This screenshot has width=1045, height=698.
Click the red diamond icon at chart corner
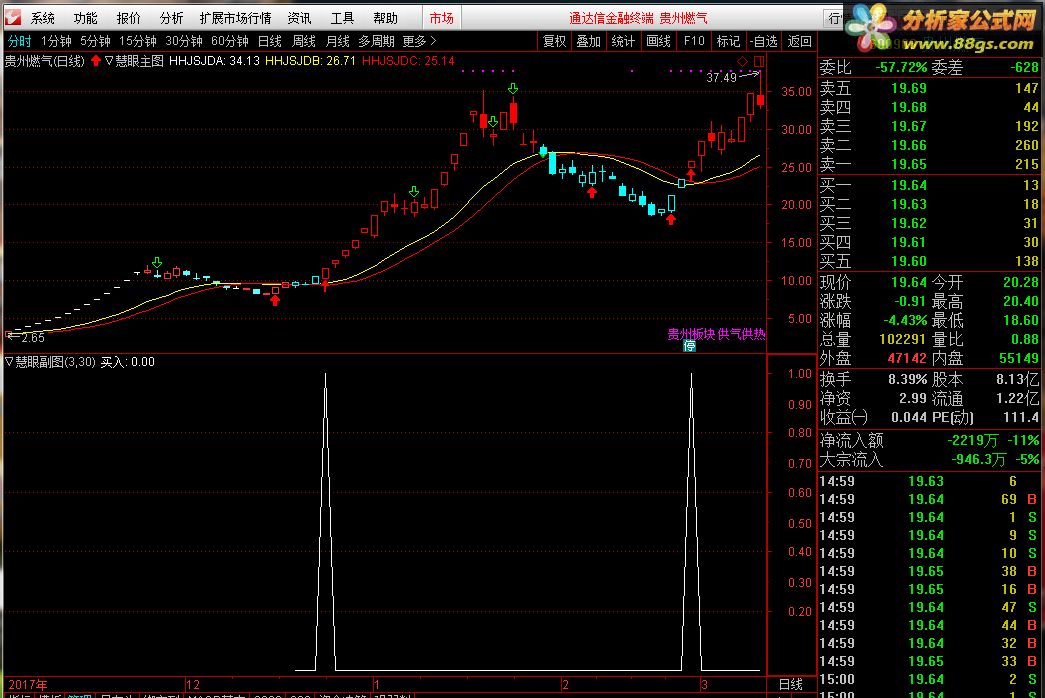(742, 61)
